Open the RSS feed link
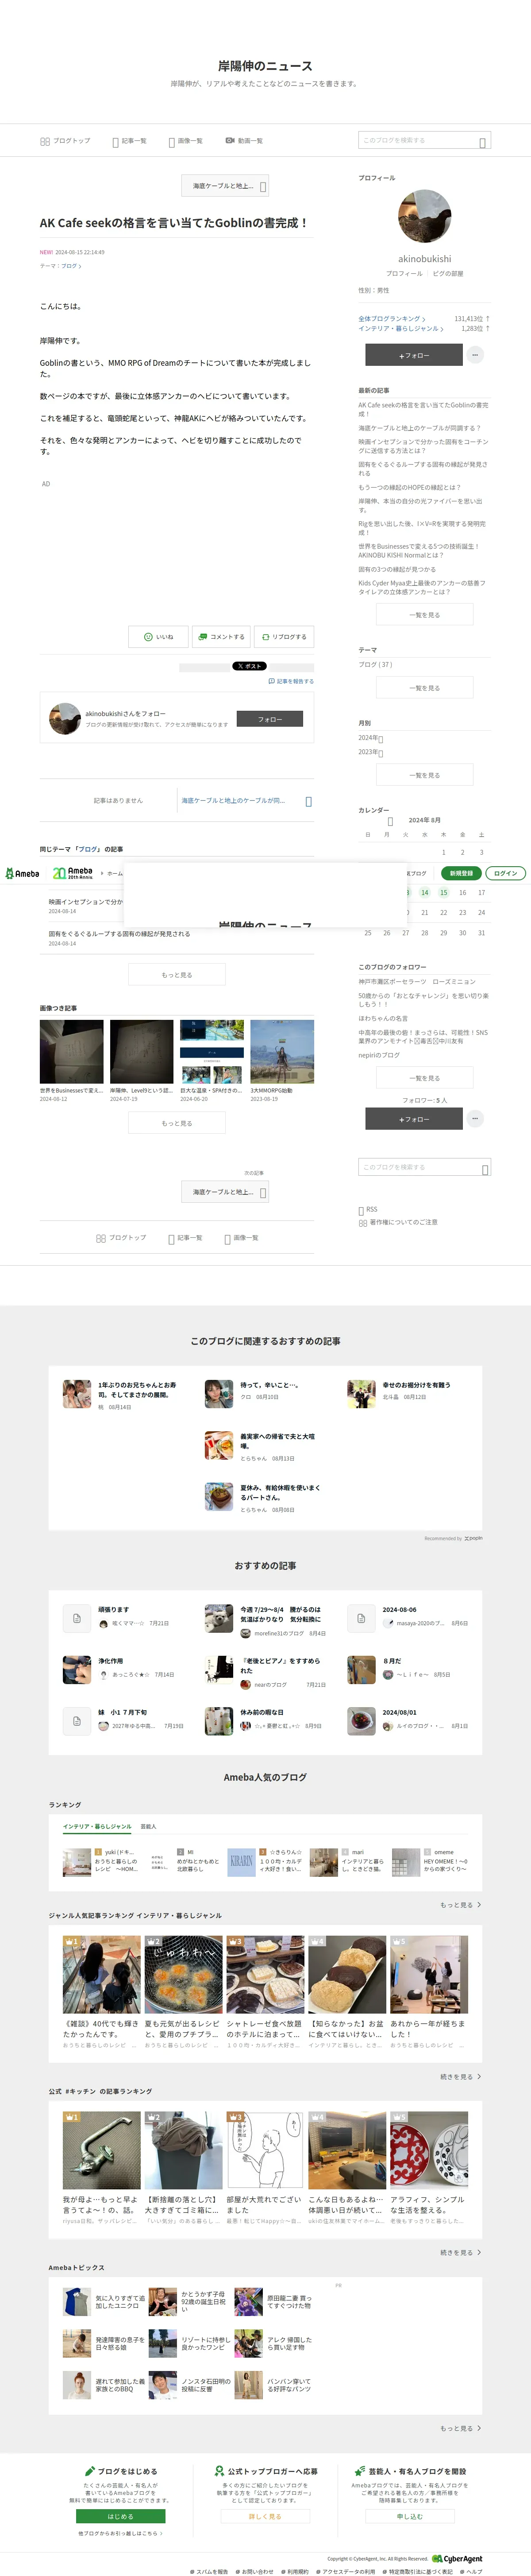This screenshot has width=531, height=2576. click(x=368, y=1210)
